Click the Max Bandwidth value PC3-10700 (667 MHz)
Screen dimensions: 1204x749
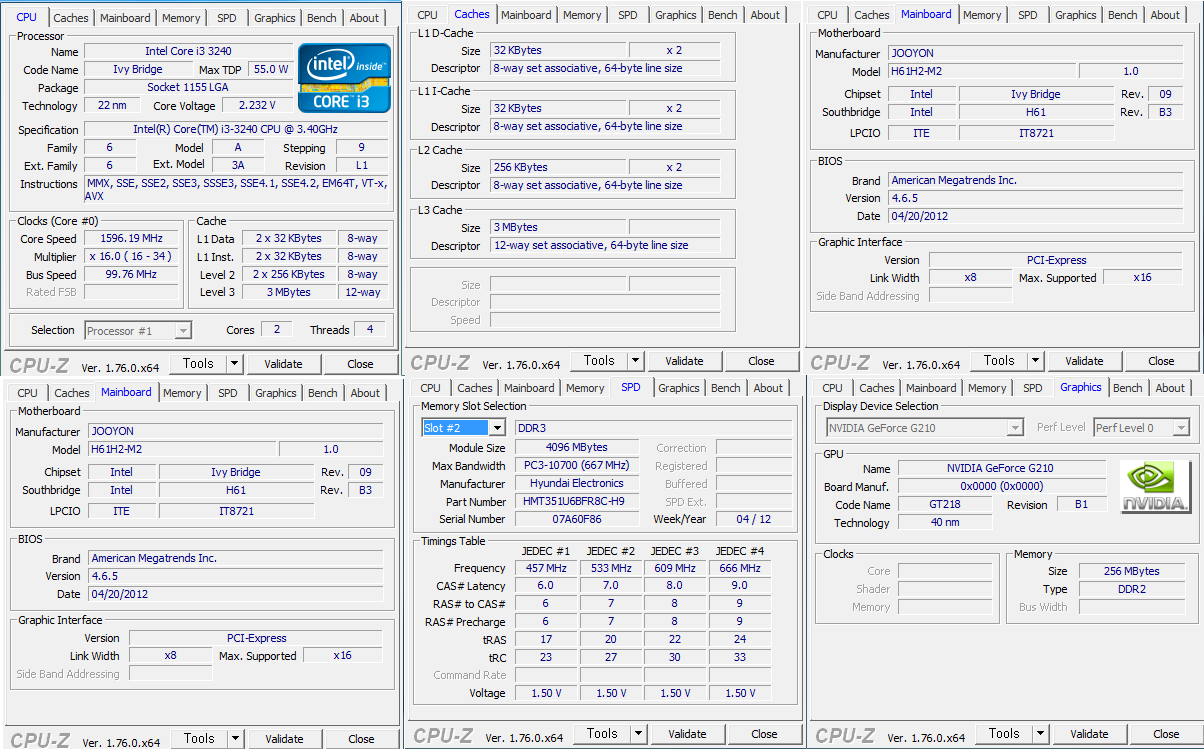579,465
